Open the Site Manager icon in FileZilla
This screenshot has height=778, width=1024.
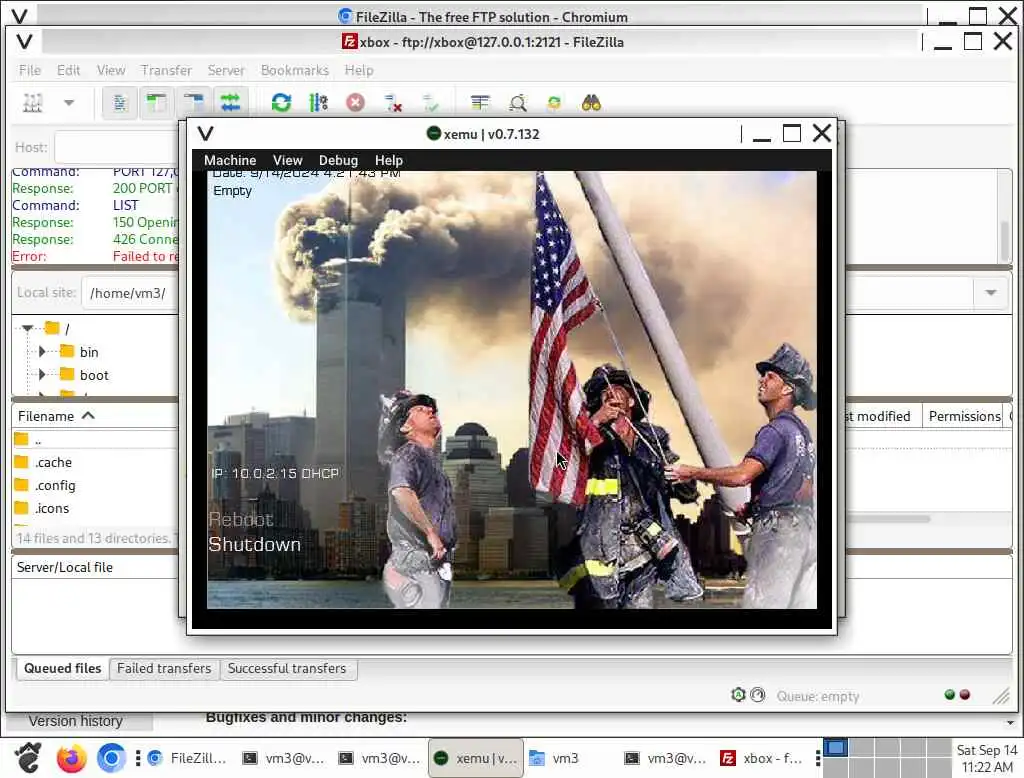[33, 103]
